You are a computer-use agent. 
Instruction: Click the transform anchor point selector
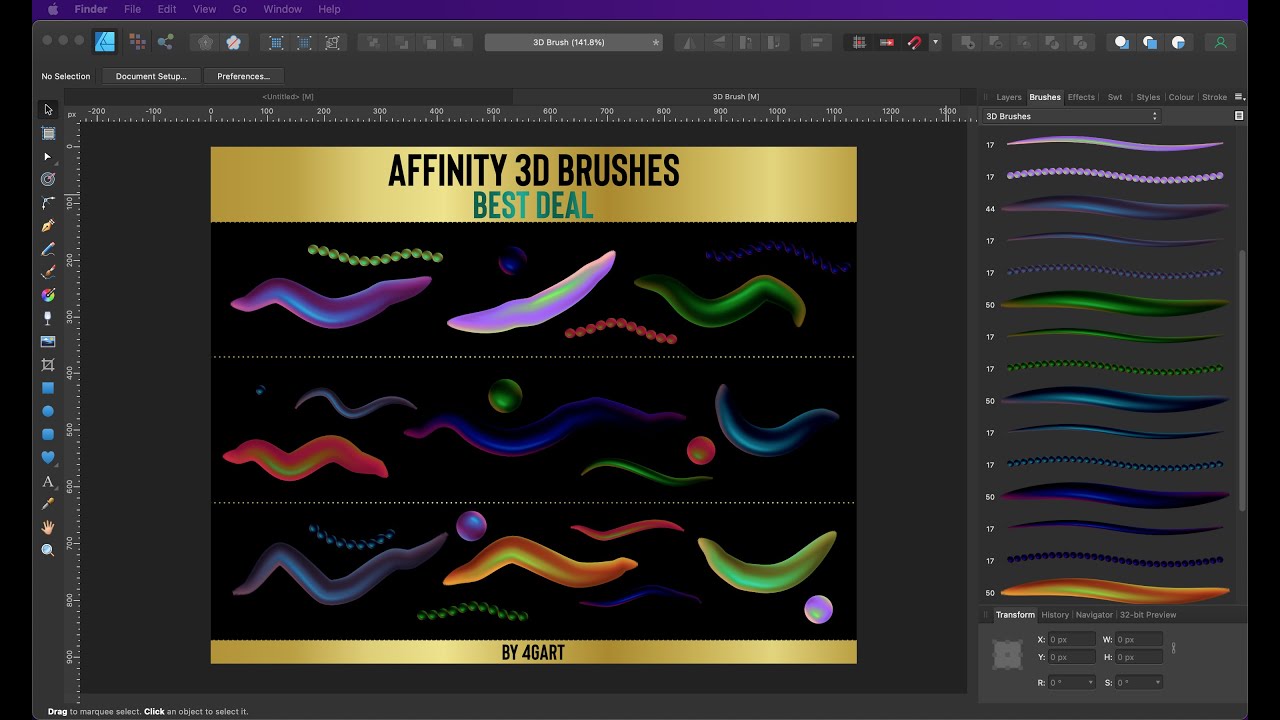point(1007,655)
